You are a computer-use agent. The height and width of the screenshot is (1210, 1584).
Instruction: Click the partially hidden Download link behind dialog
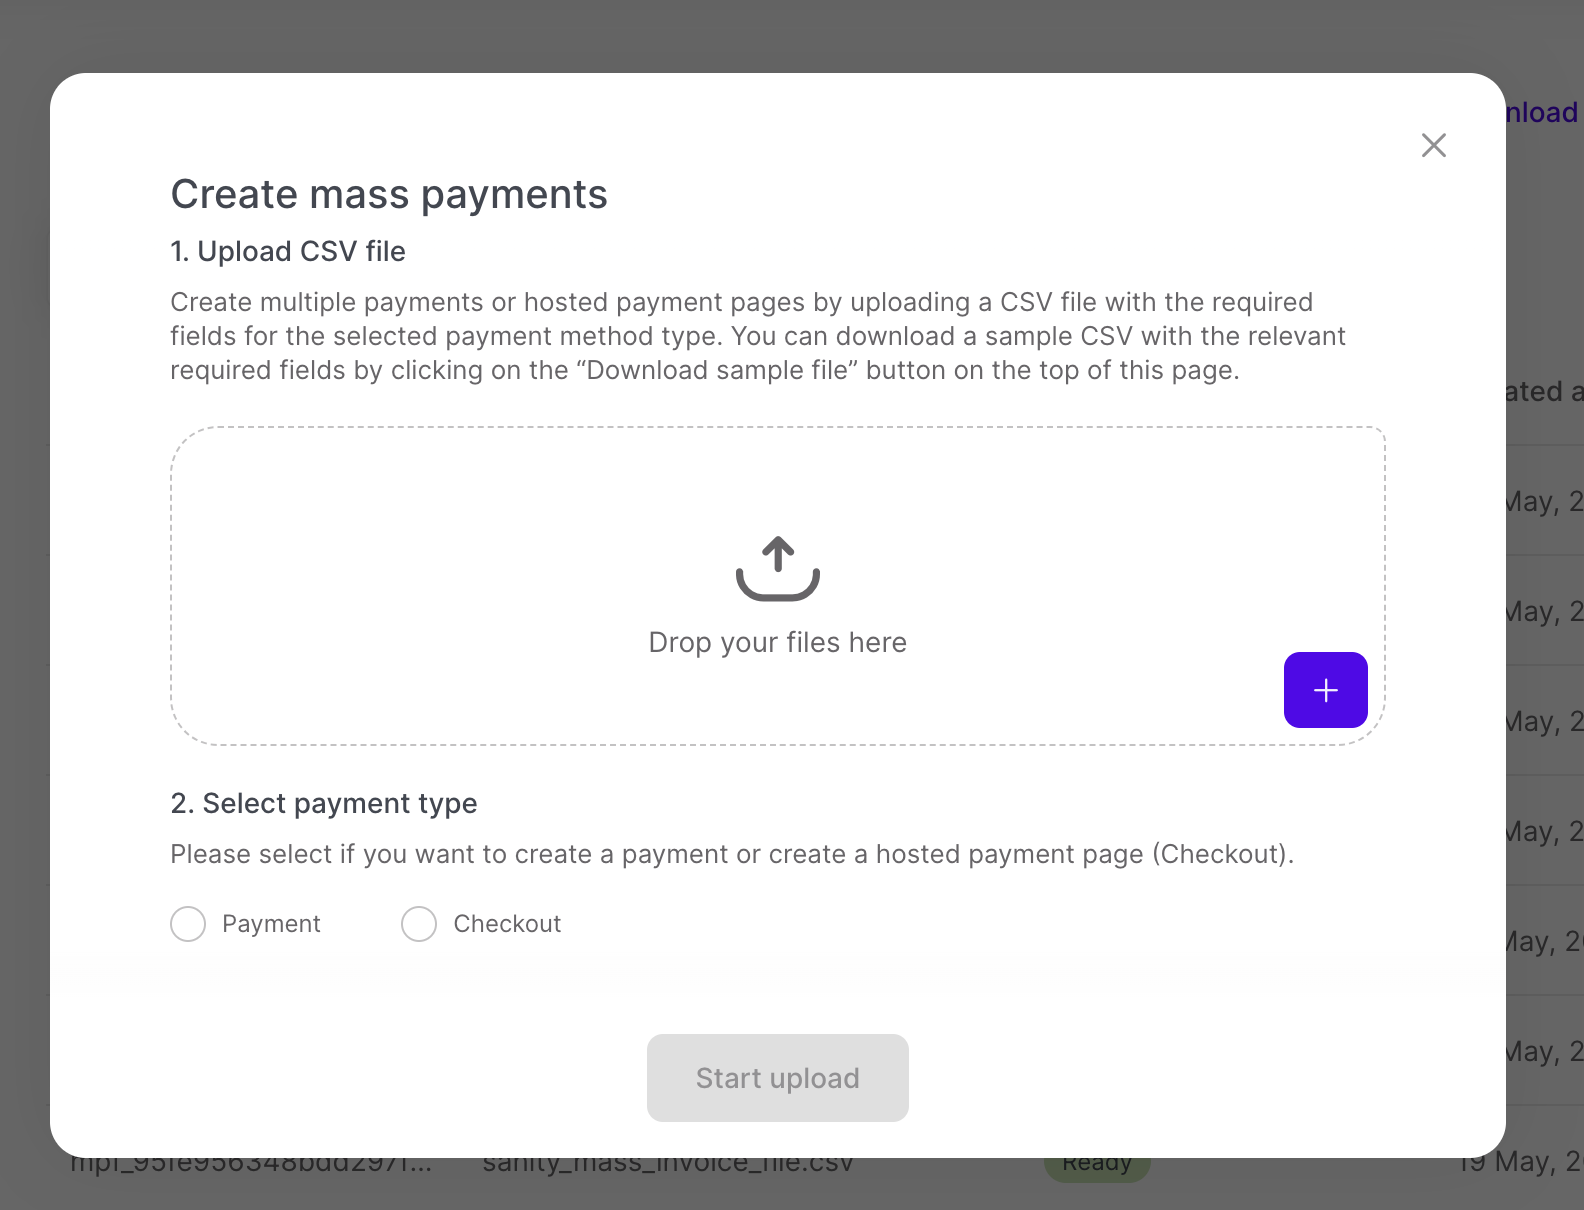(x=1541, y=112)
